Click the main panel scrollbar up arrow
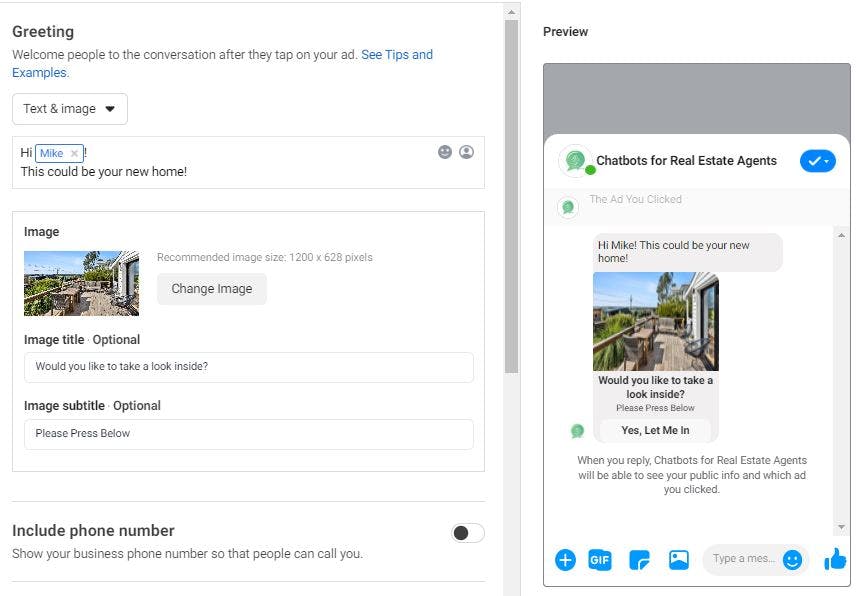 click(511, 12)
